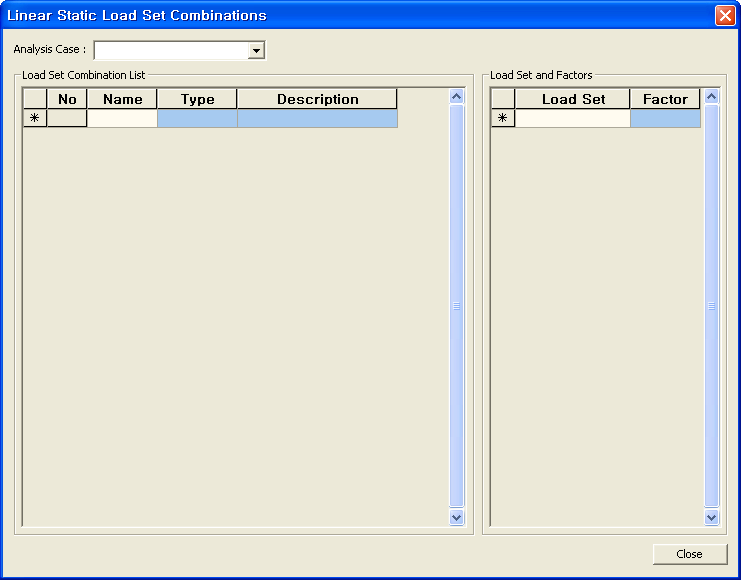The width and height of the screenshot is (741, 580).
Task: Click the empty No cell in new row
Action: 67,119
